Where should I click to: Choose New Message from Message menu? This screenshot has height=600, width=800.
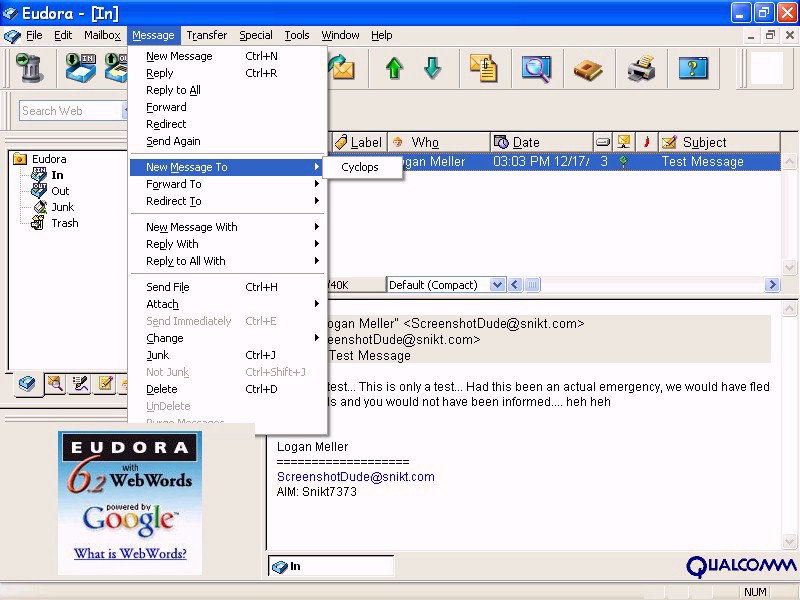click(228, 56)
